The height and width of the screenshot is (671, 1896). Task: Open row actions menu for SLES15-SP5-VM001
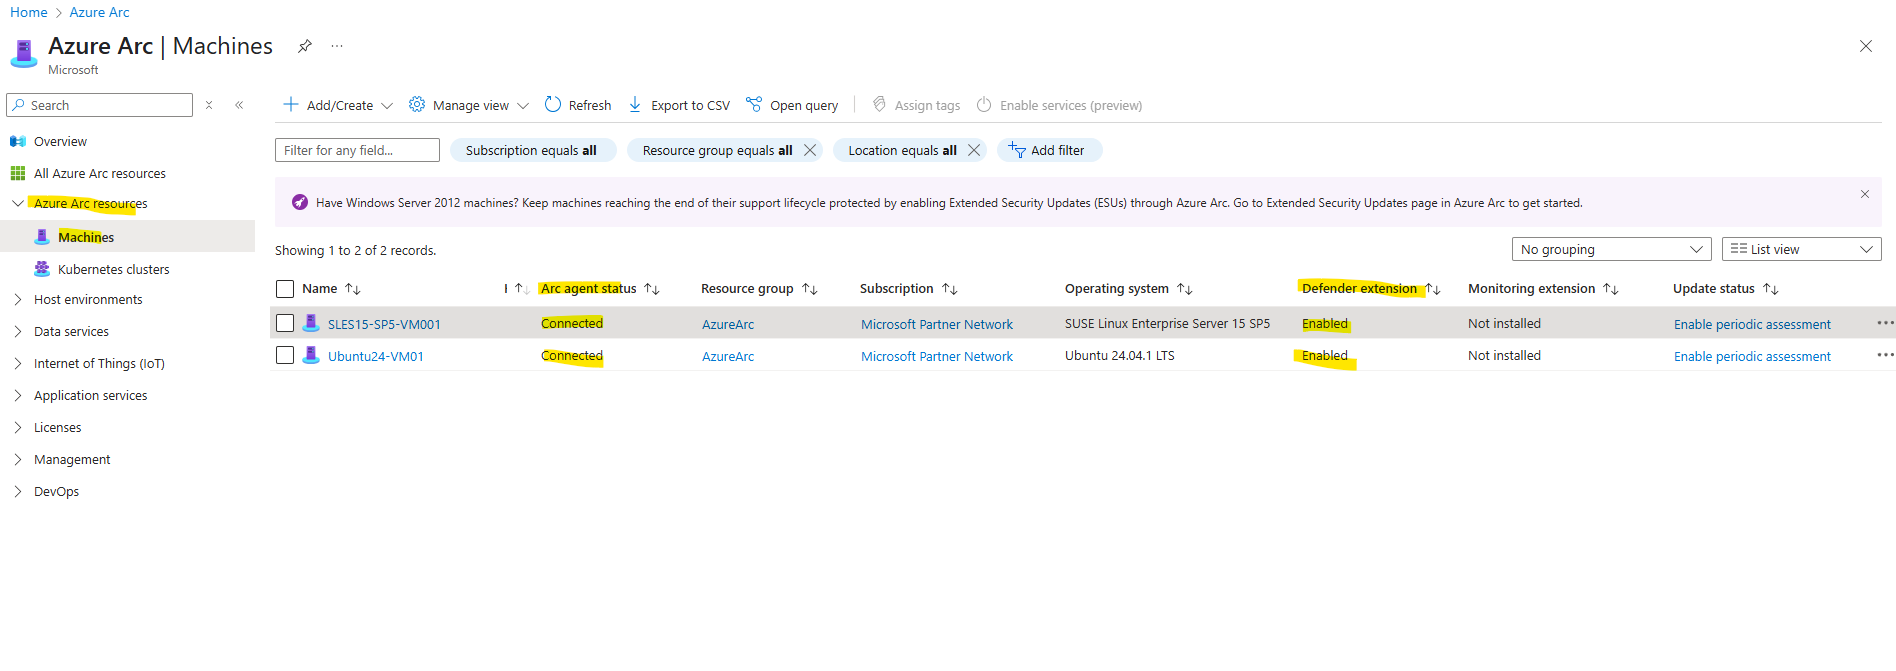[1885, 323]
